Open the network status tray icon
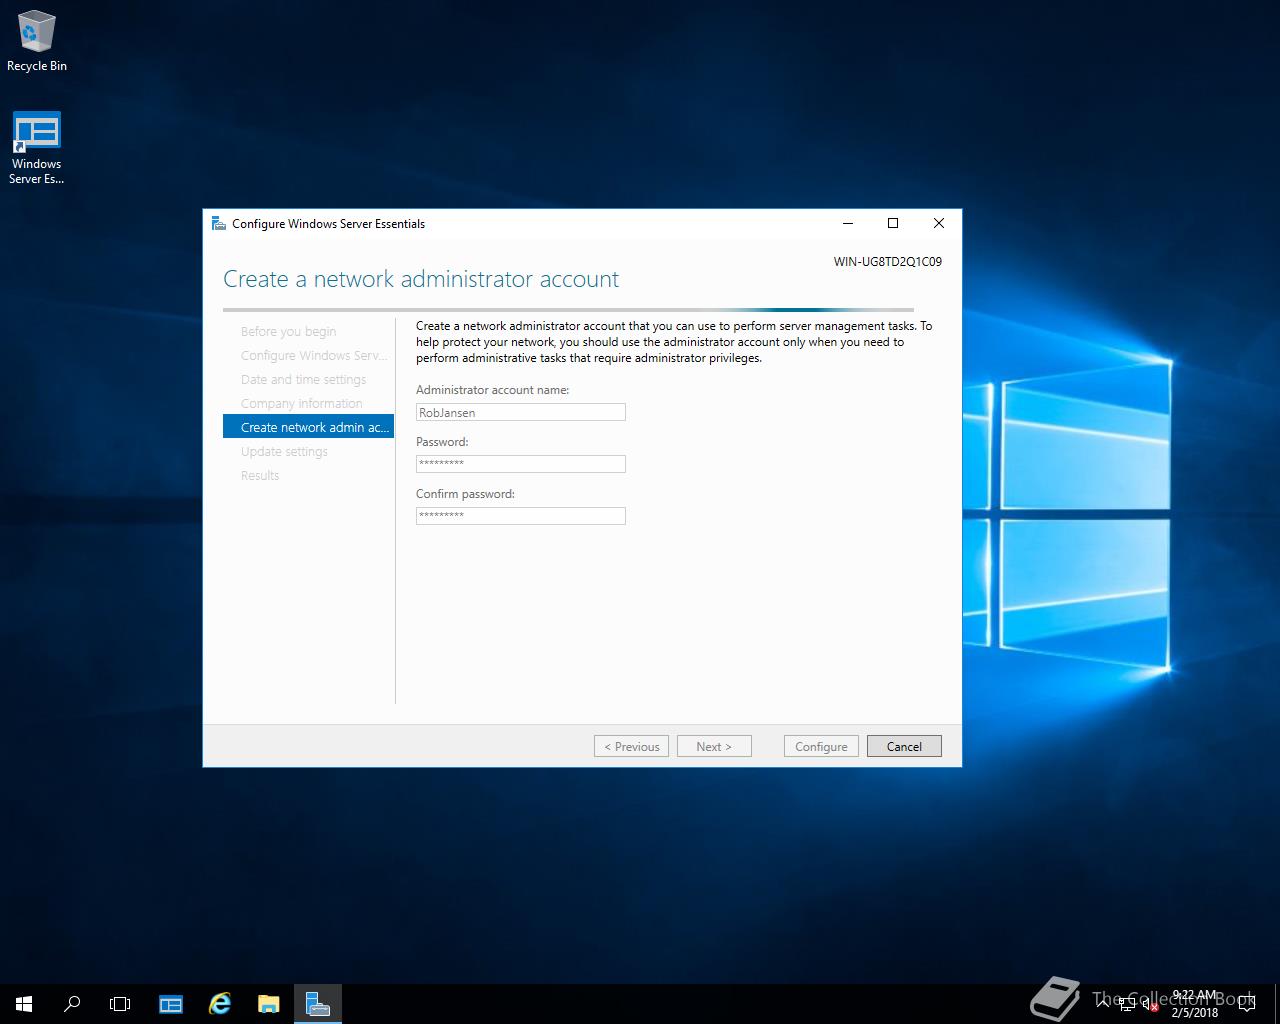 [x=1126, y=1004]
